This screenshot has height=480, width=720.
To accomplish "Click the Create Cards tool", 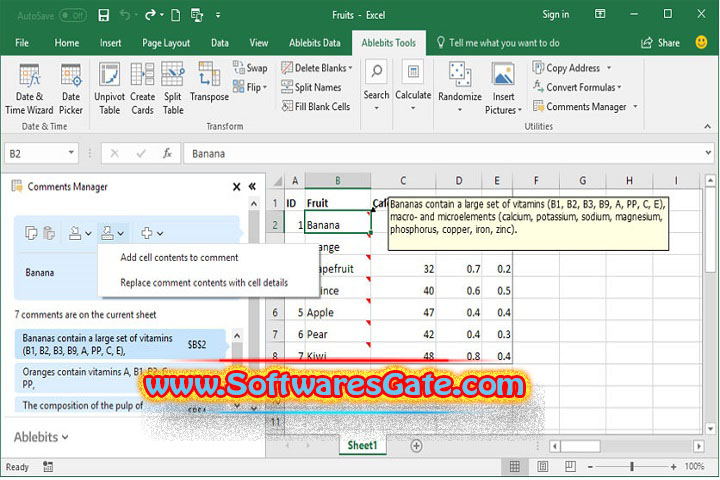I will pyautogui.click(x=142, y=89).
